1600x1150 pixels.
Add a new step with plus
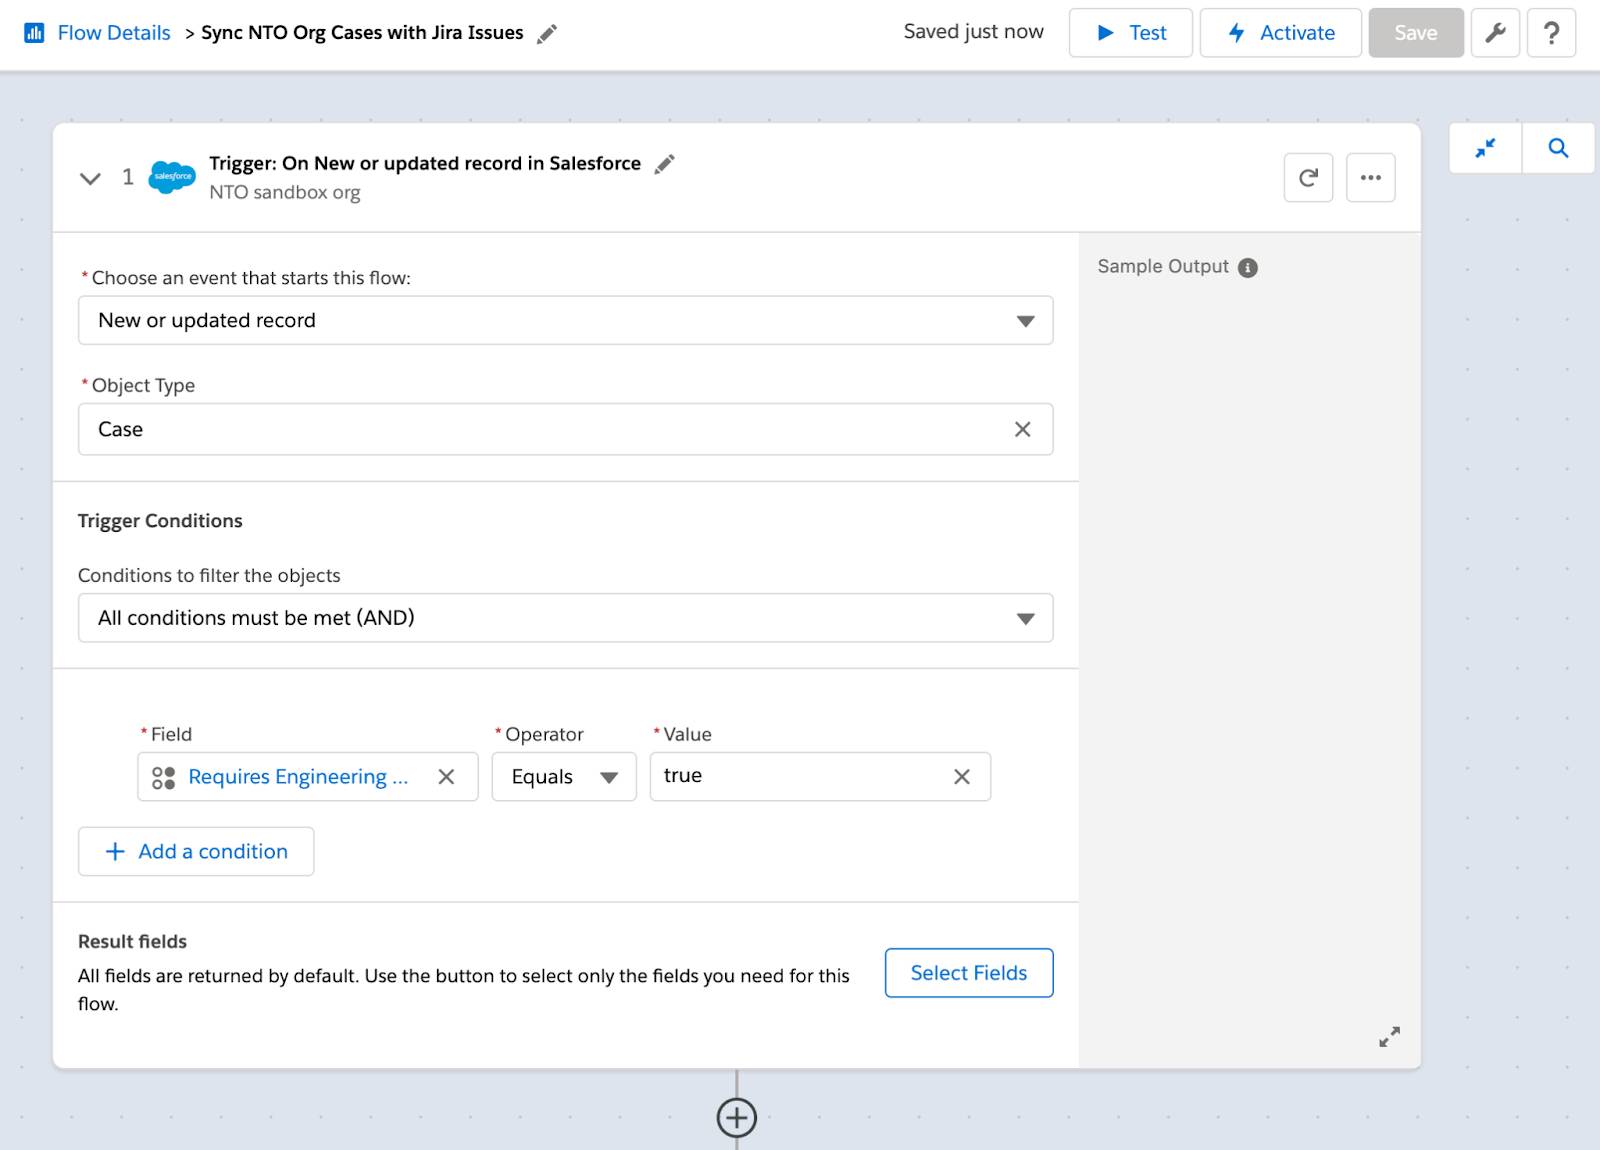[737, 1118]
